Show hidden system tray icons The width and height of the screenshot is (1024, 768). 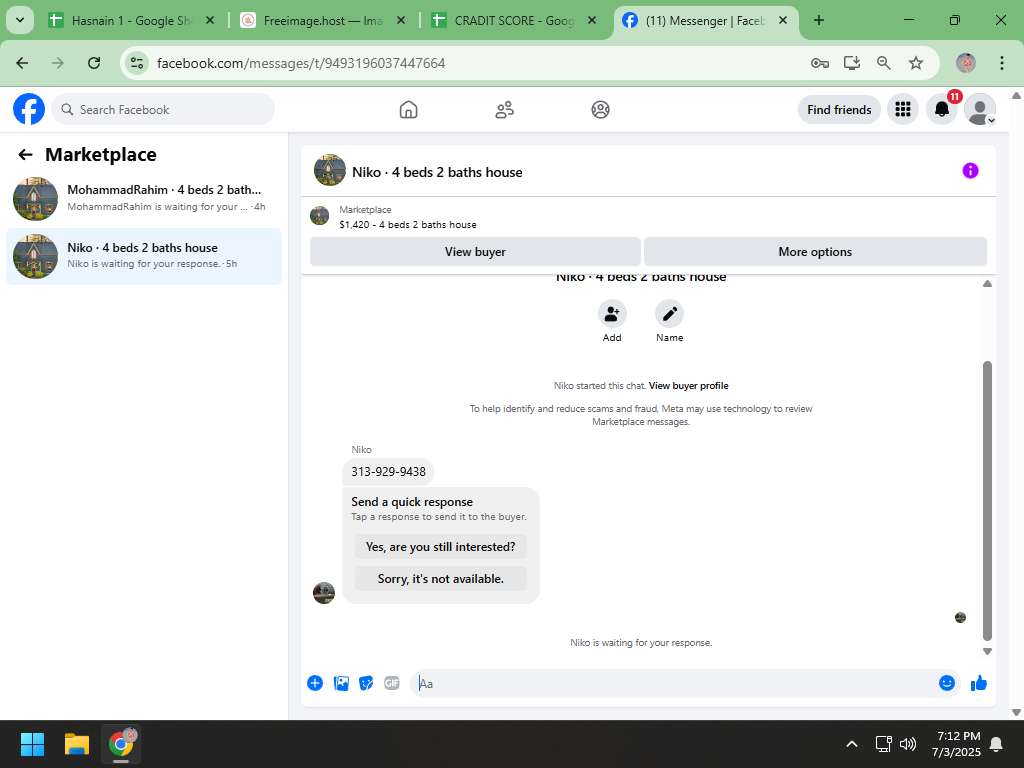tap(852, 744)
